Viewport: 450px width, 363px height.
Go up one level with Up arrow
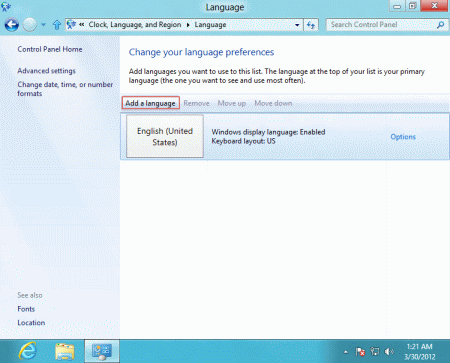(57, 25)
